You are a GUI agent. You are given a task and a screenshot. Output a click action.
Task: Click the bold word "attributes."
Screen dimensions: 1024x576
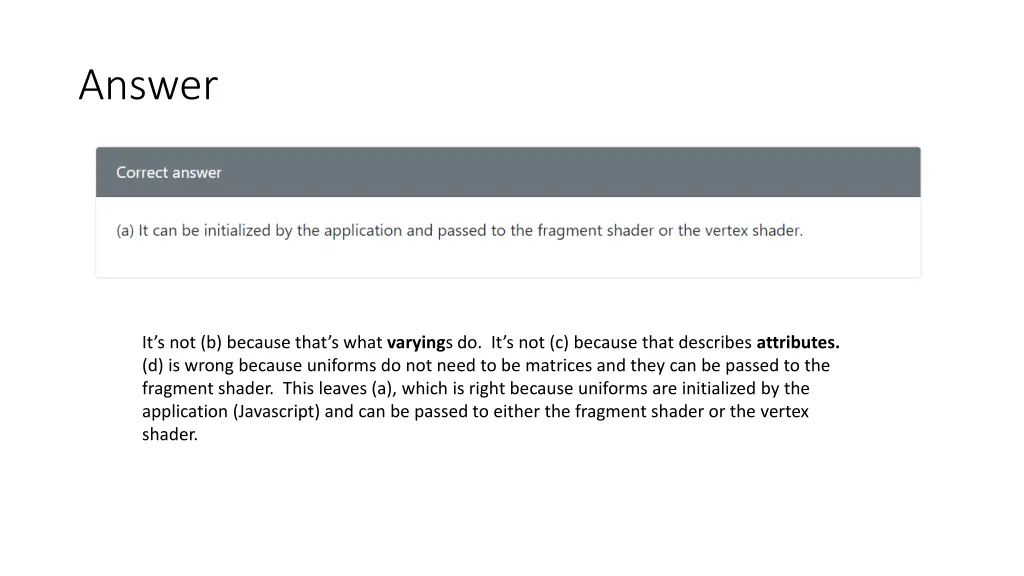coord(797,342)
